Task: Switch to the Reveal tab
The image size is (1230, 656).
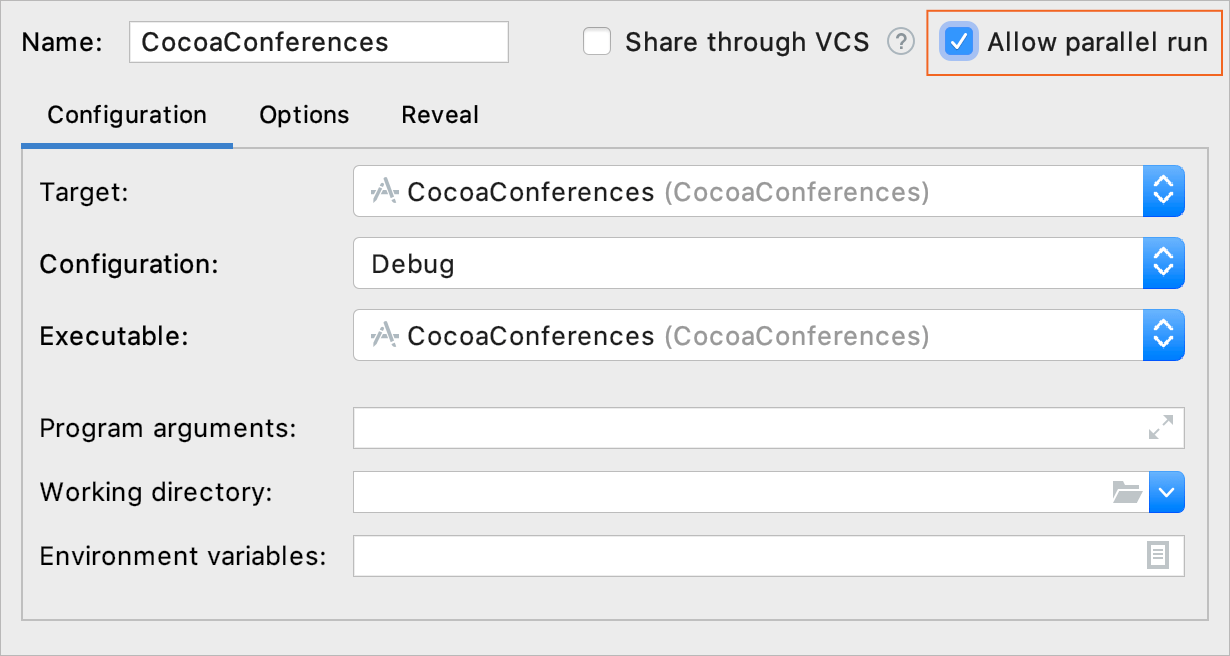Action: pyautogui.click(x=440, y=115)
